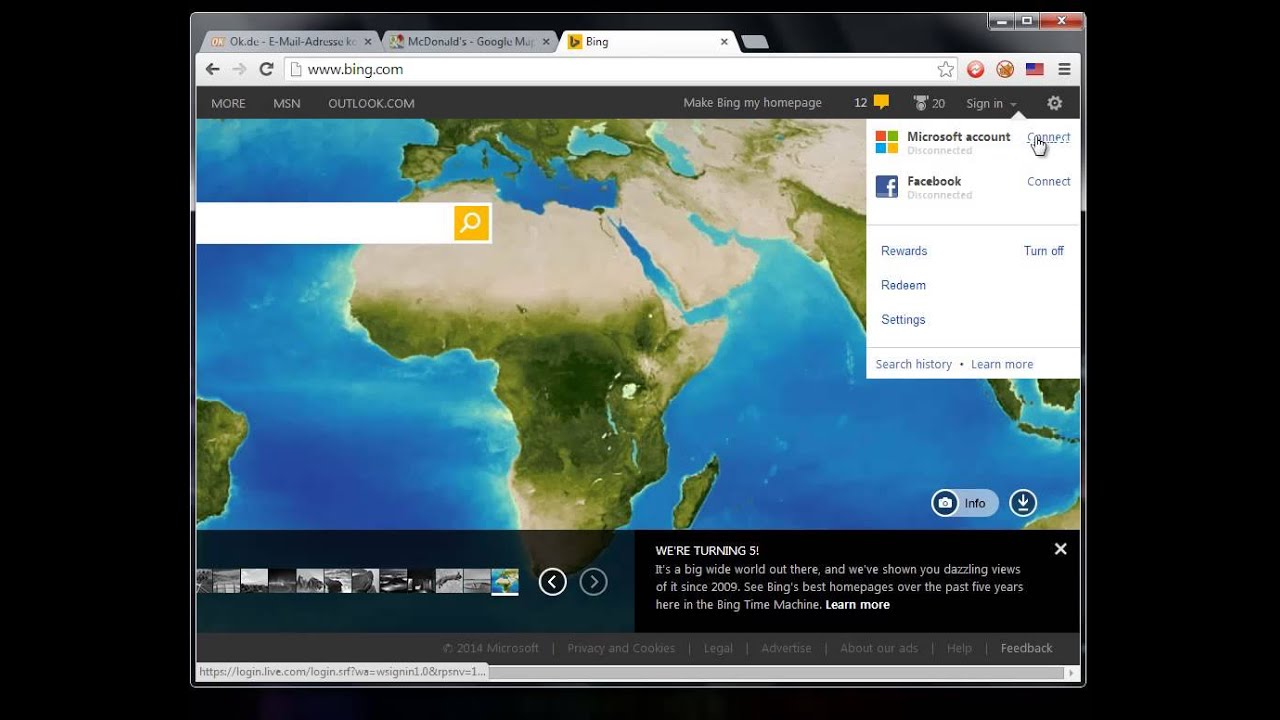The height and width of the screenshot is (720, 1280).
Task: Close the Bing tab
Action: coord(724,42)
